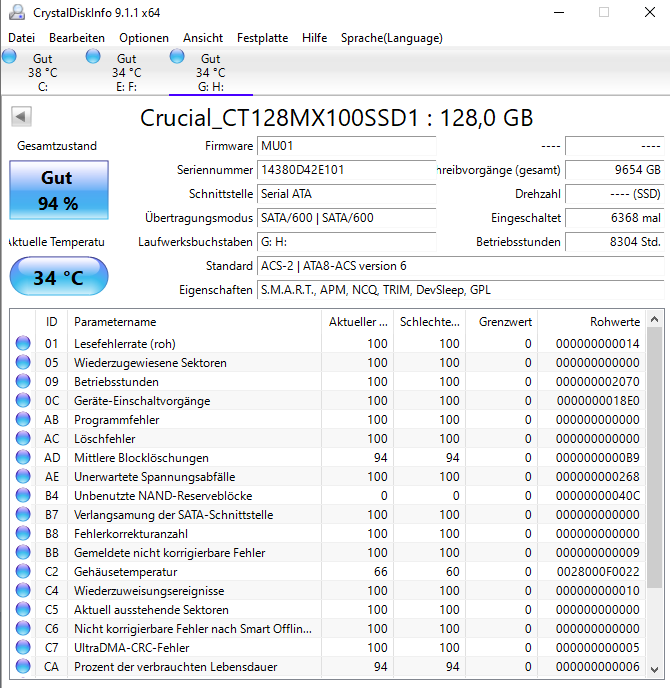Screen dimensions: 670x688
Task: Click status icon of Gemeldete nicht korrigierbare Fehler
Action: click(x=23, y=552)
